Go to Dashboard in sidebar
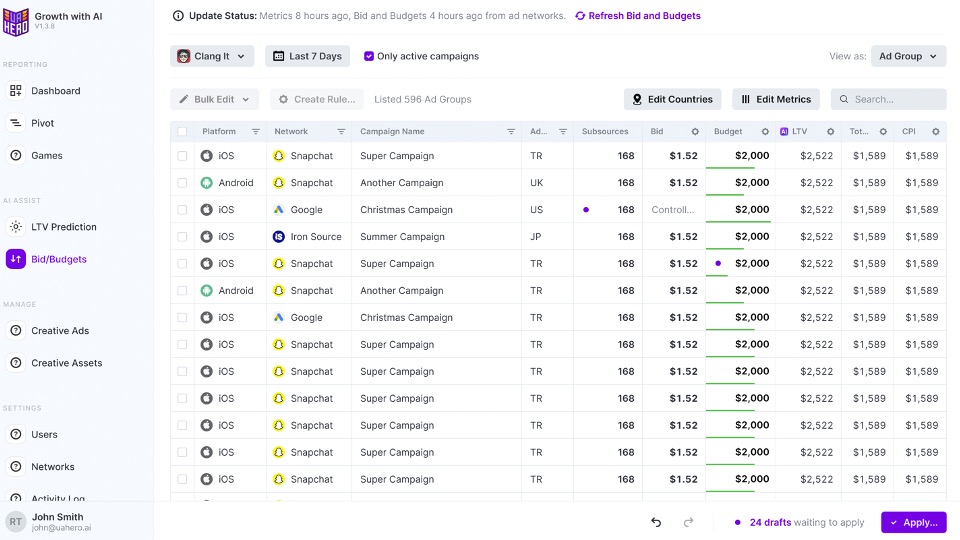This screenshot has width=960, height=540. pyautogui.click(x=56, y=91)
